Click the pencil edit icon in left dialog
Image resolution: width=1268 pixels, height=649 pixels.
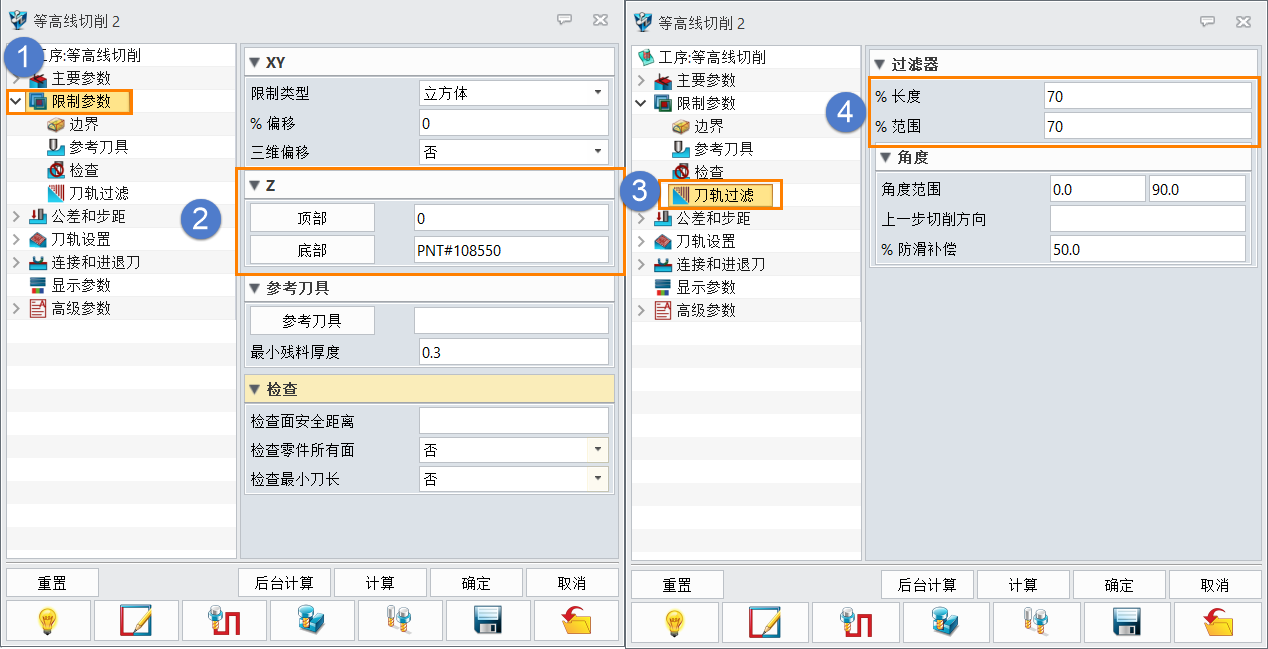[x=136, y=621]
